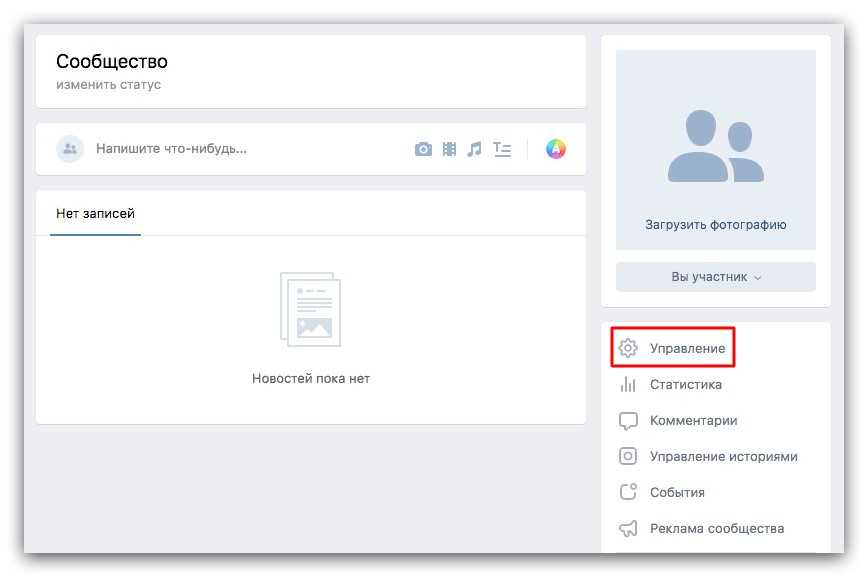The height and width of the screenshot is (577, 868).
Task: Click the empty news placeholder illustration
Action: pyautogui.click(x=311, y=309)
